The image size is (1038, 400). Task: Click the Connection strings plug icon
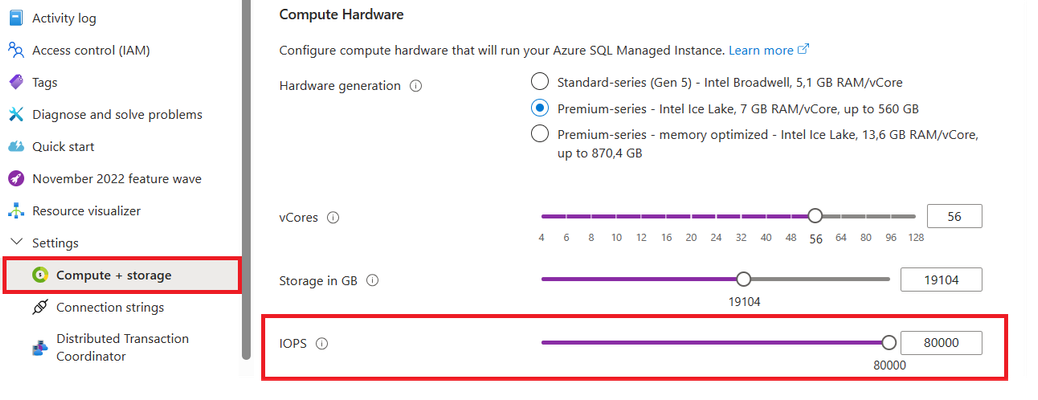click(x=40, y=307)
